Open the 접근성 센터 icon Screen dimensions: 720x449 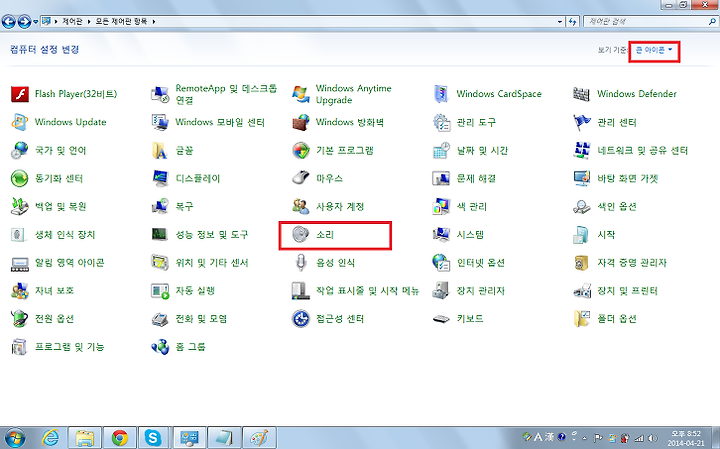pyautogui.click(x=301, y=319)
